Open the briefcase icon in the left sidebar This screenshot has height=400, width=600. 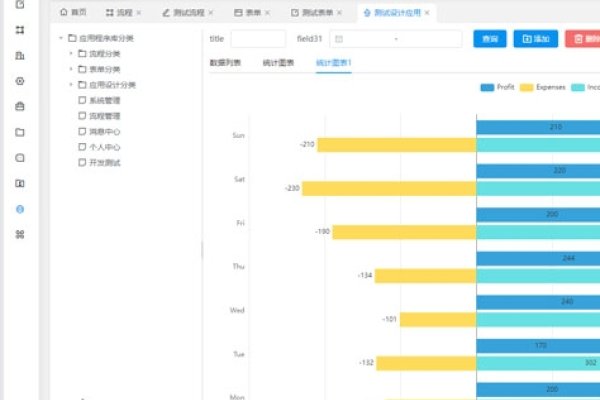coord(20,106)
